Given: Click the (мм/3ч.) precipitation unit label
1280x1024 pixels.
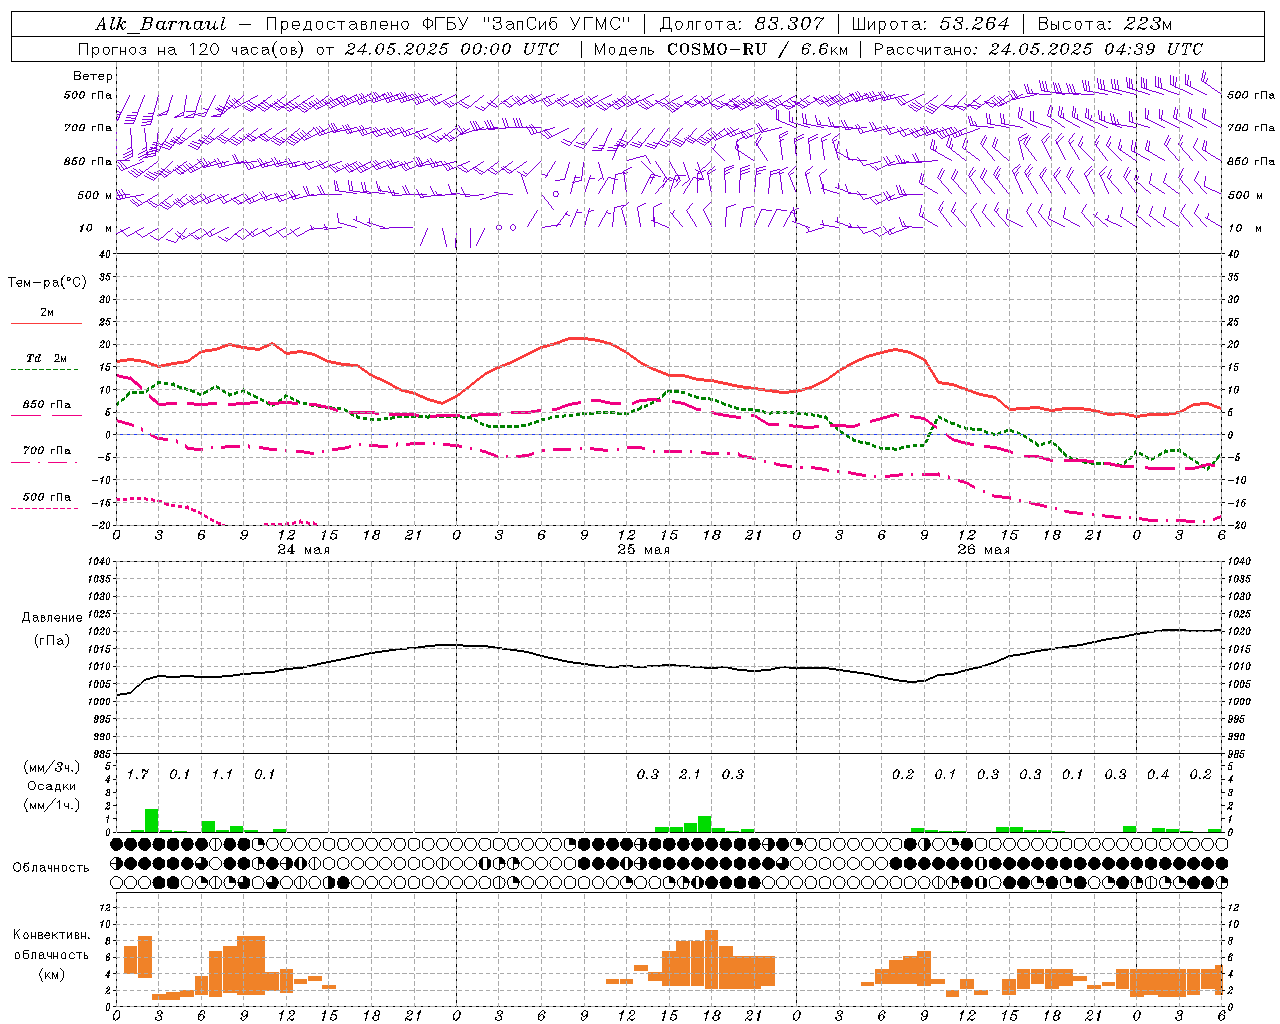Looking at the screenshot, I should [x=52, y=768].
